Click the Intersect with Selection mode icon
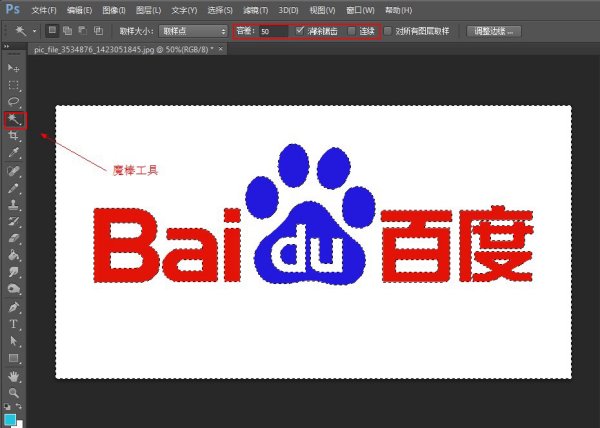This screenshot has height=428, width=600. tap(98, 31)
